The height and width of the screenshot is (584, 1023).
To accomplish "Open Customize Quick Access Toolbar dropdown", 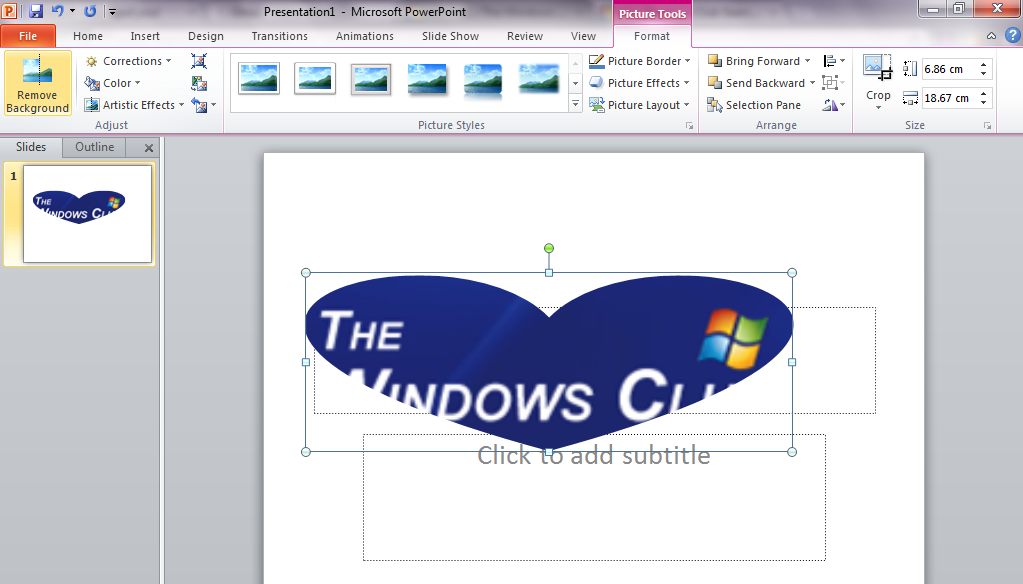I will tap(112, 11).
